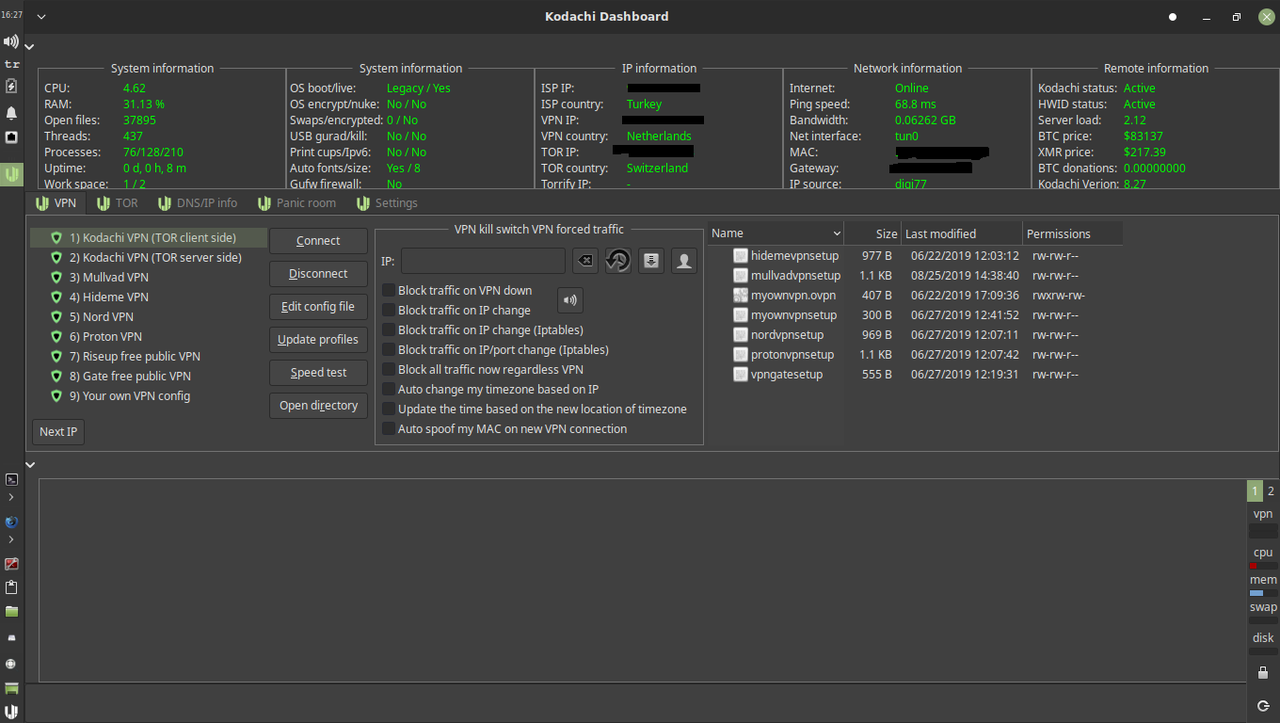This screenshot has height=723, width=1280.
Task: Click the history restore clock icon
Action: point(618,261)
